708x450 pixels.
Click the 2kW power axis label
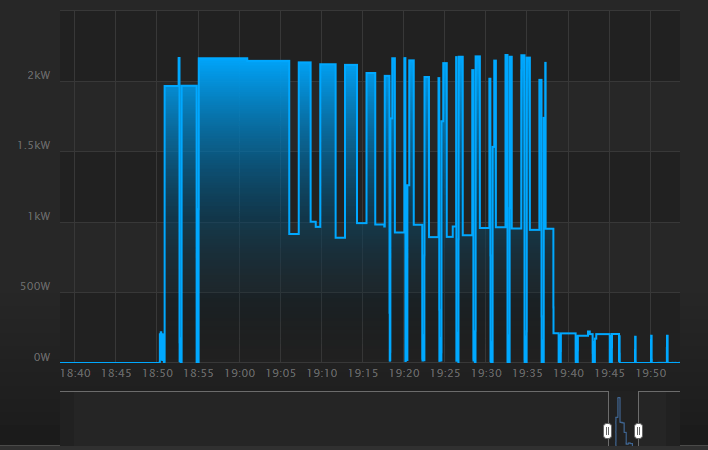click(x=39, y=76)
